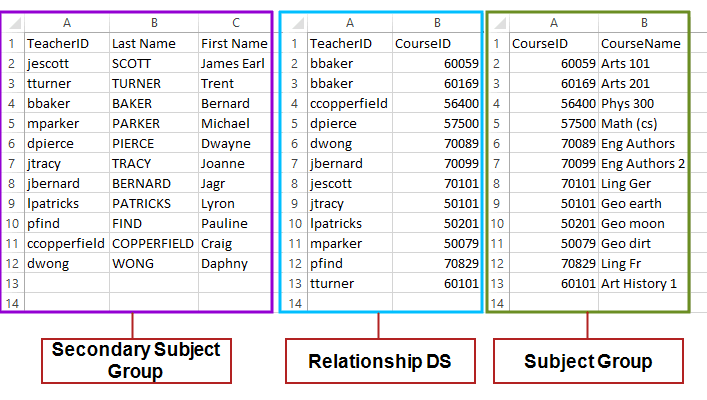
Task: Select the 'TRACY' cell
Action: (154, 163)
